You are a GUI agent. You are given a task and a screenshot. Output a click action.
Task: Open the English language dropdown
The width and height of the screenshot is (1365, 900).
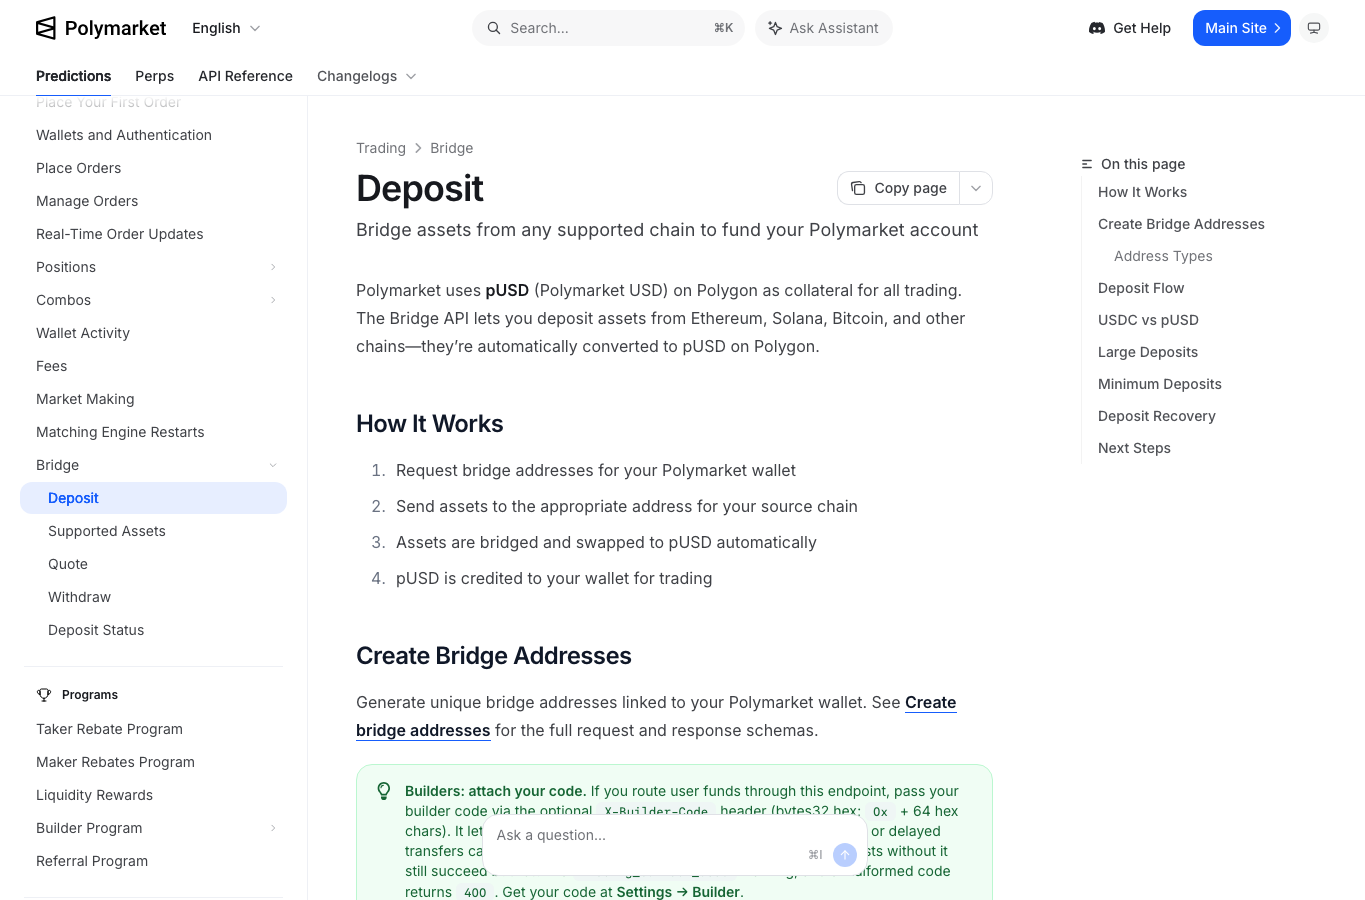227,28
